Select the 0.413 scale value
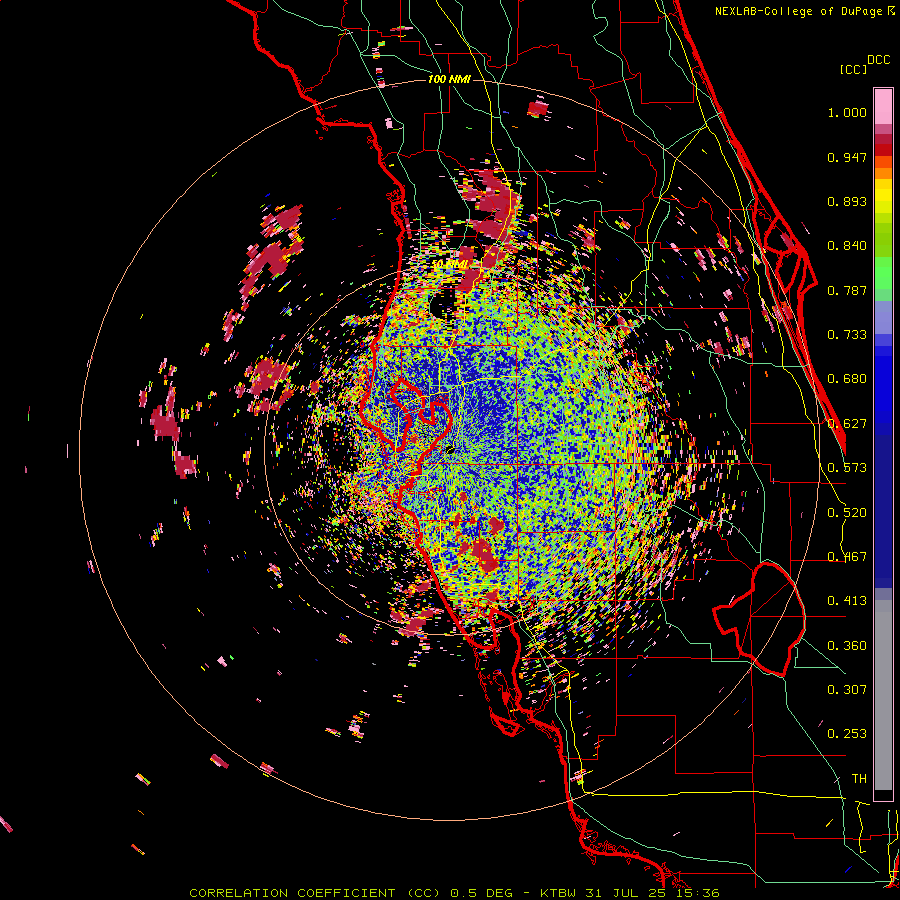900x900 pixels. pyautogui.click(x=847, y=601)
